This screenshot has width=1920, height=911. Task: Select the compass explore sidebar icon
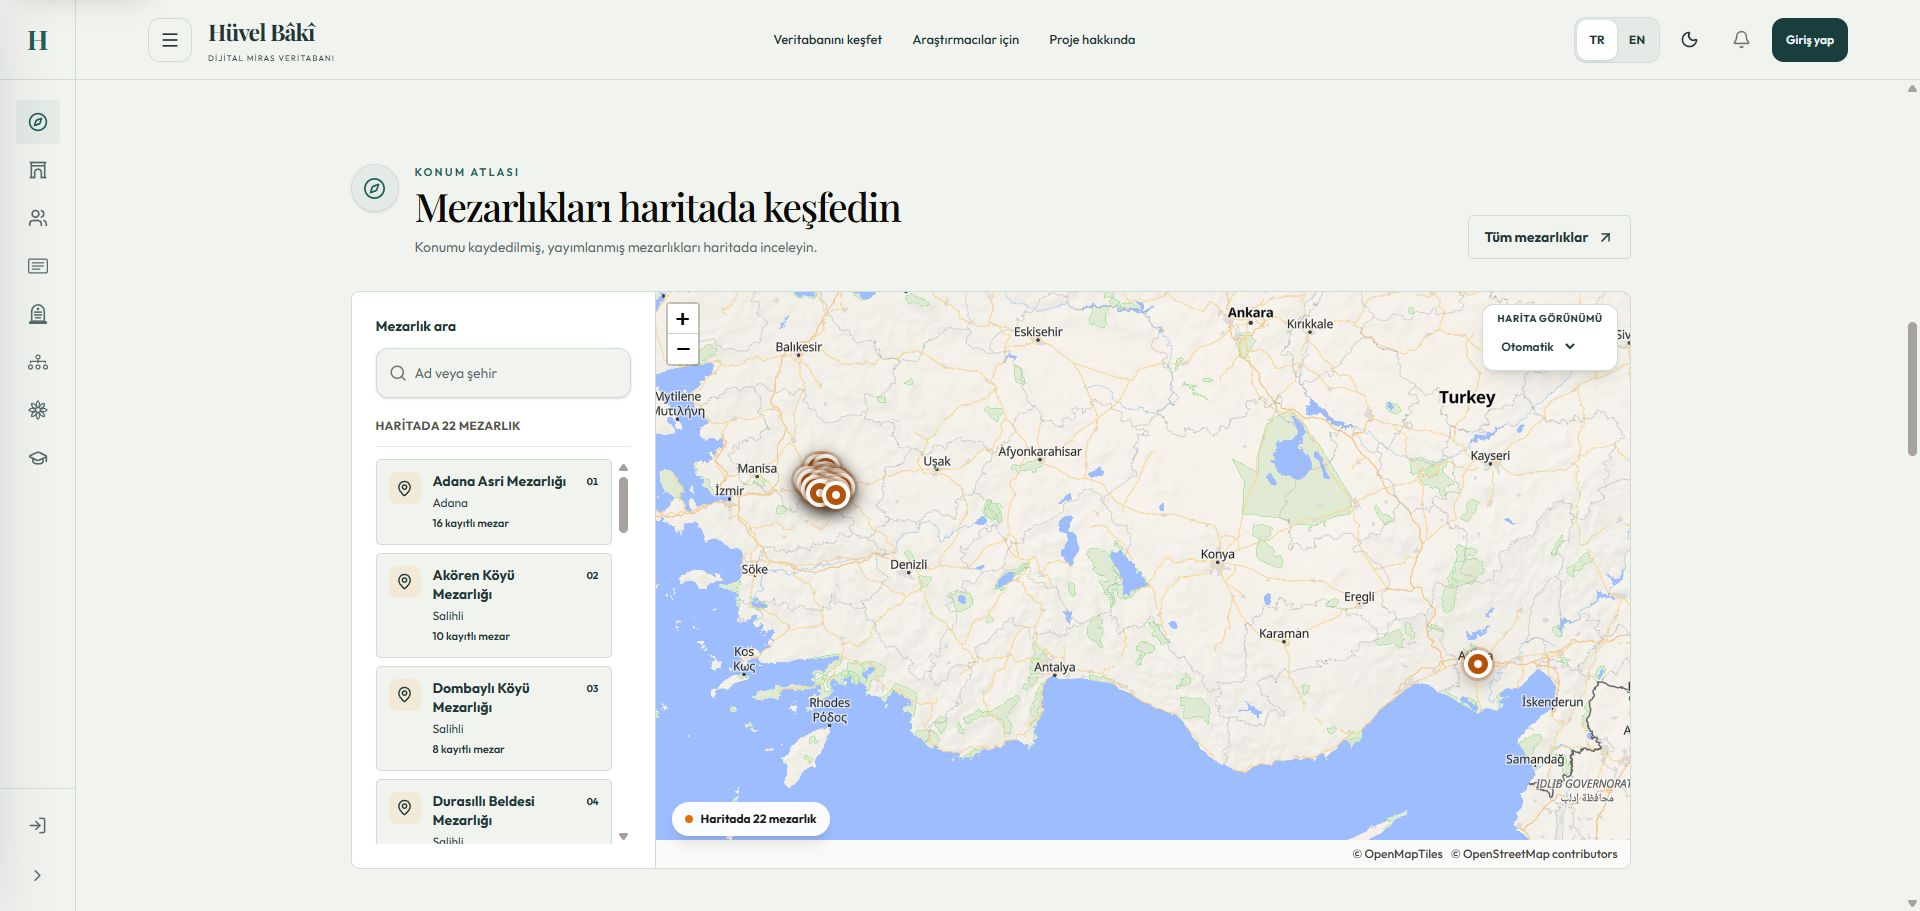pos(38,122)
